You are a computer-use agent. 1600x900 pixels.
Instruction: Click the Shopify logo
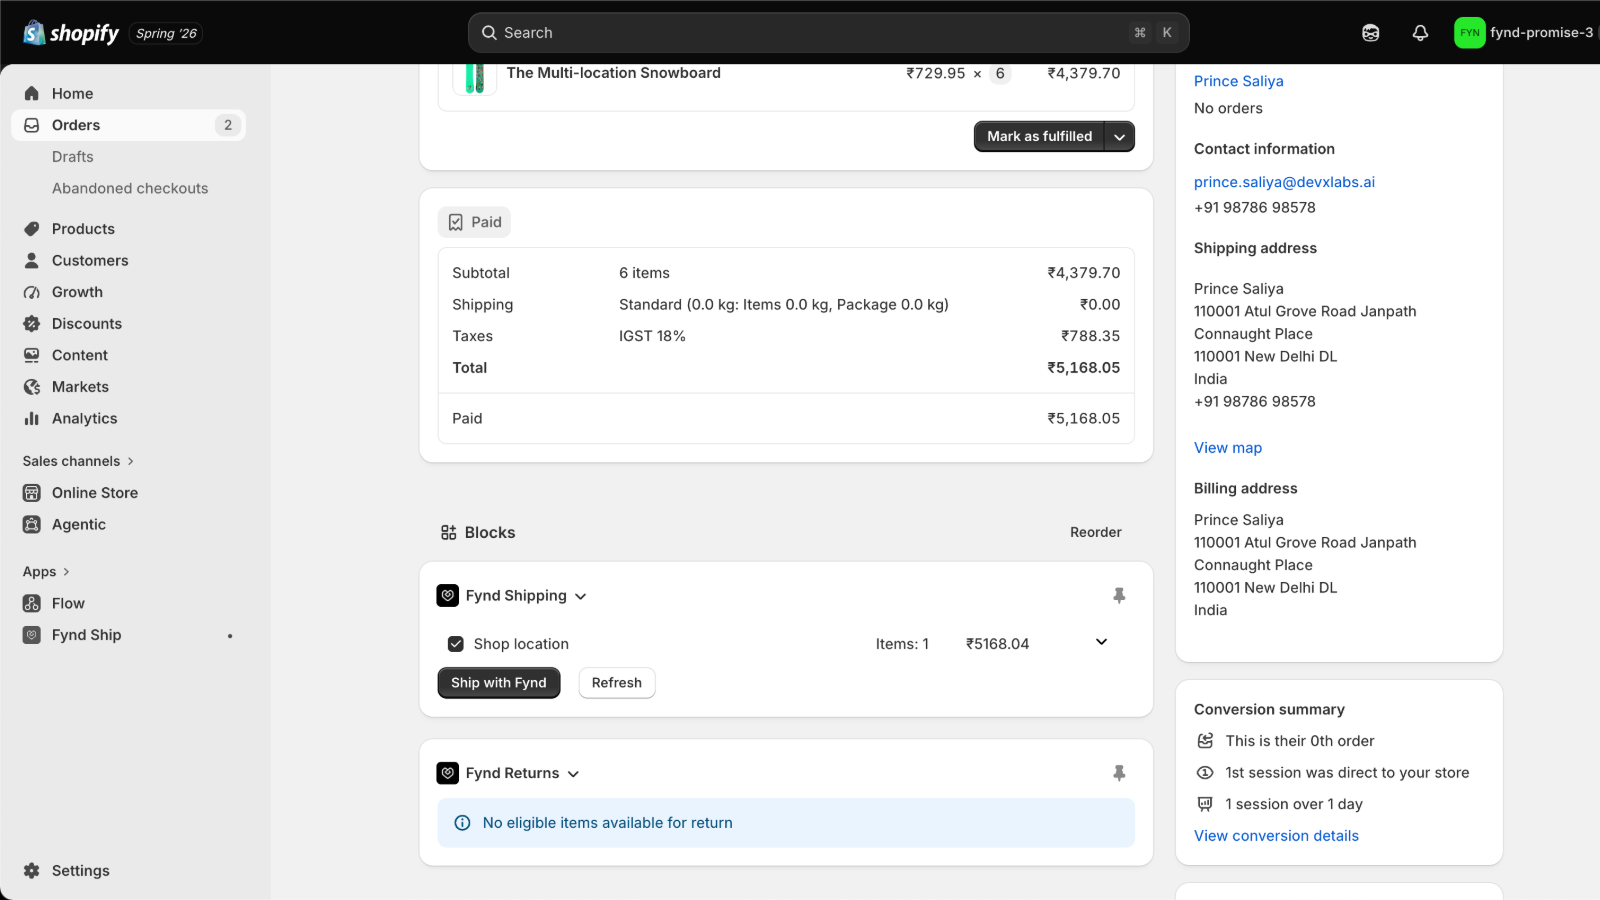(x=71, y=33)
